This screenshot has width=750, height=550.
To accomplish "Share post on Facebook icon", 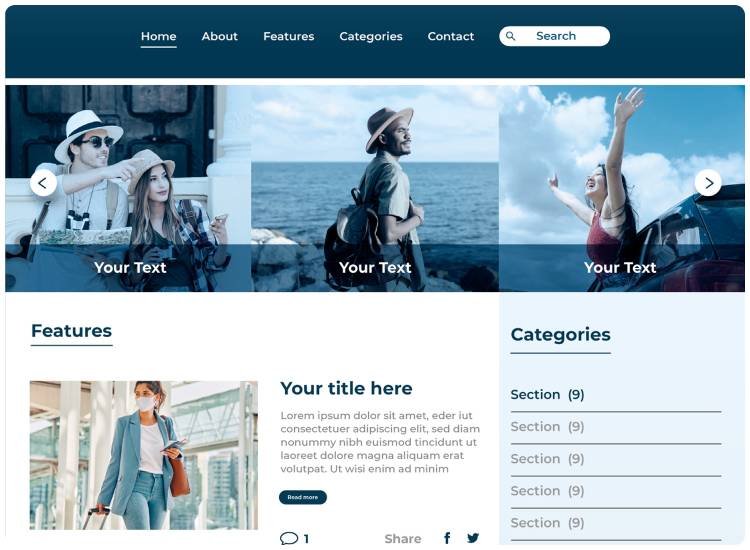I will point(447,538).
